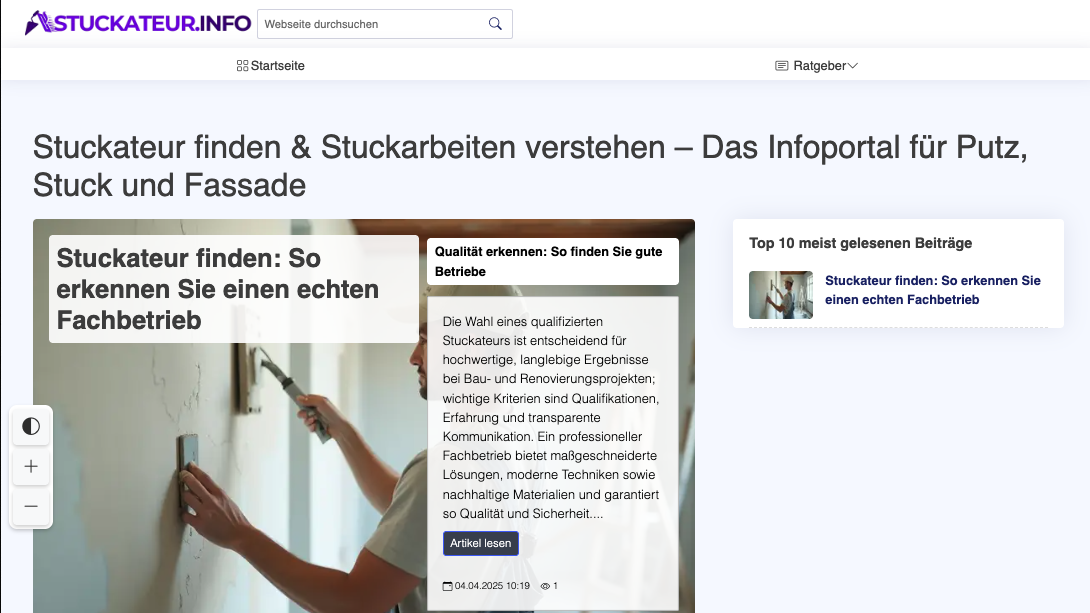This screenshot has width=1090, height=613.
Task: Expand the Ratgeber dropdown chevron
Action: click(854, 65)
